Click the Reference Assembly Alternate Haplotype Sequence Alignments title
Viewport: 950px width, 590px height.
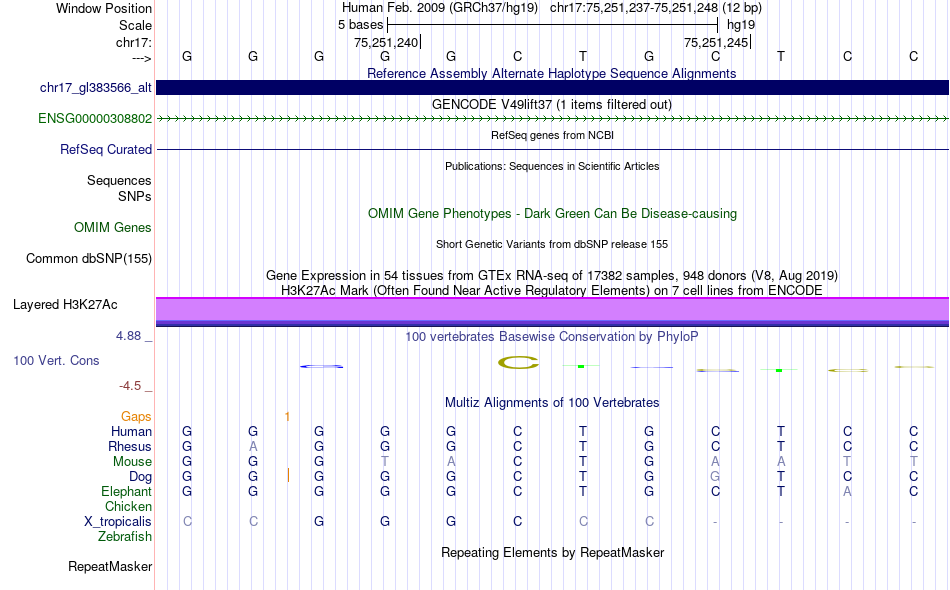pos(552,73)
